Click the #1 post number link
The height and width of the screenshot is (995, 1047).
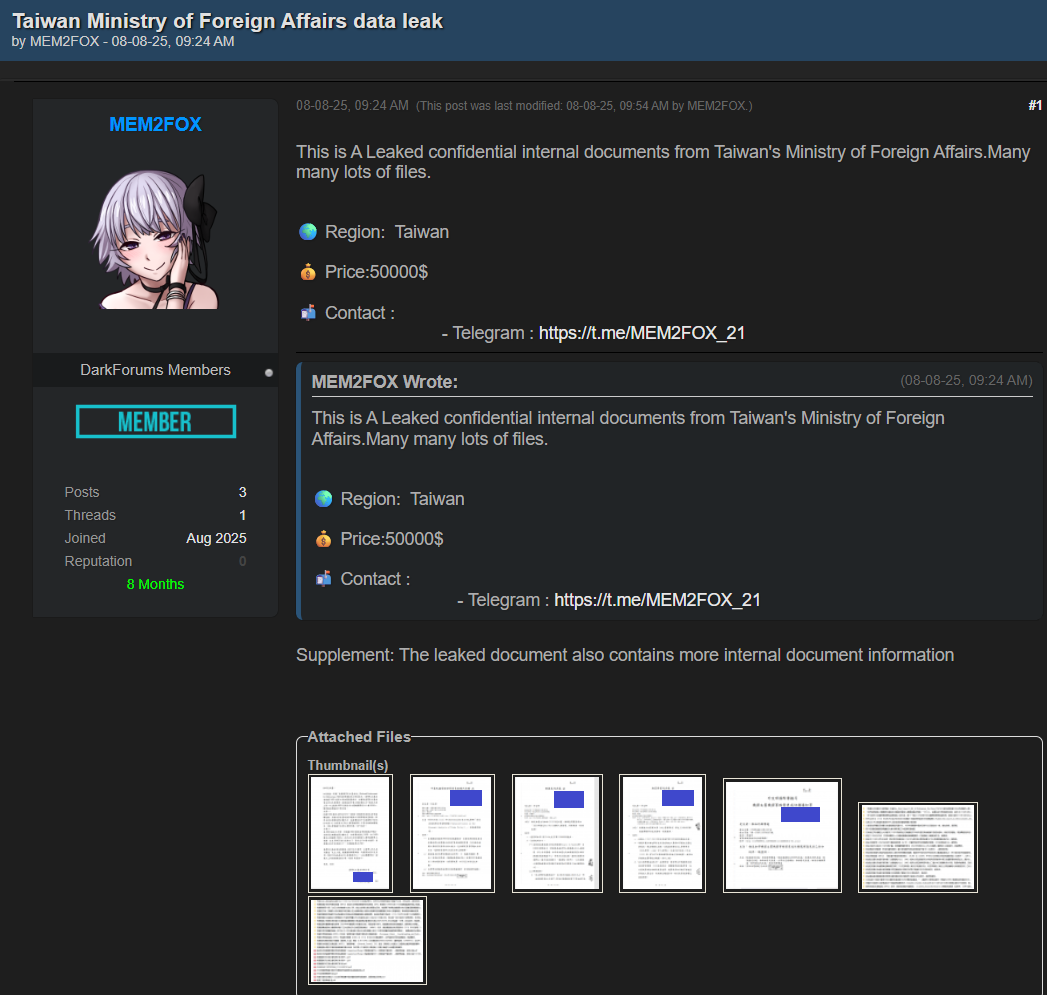tap(1034, 106)
